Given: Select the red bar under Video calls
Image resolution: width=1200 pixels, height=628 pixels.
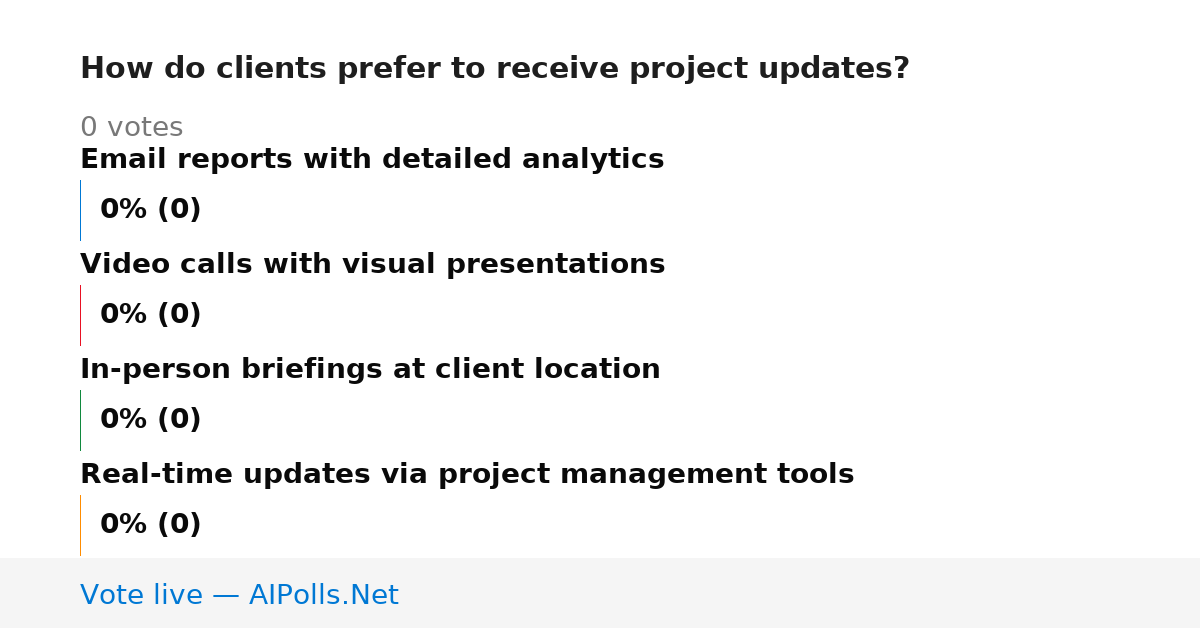Looking at the screenshot, I should tap(80, 315).
